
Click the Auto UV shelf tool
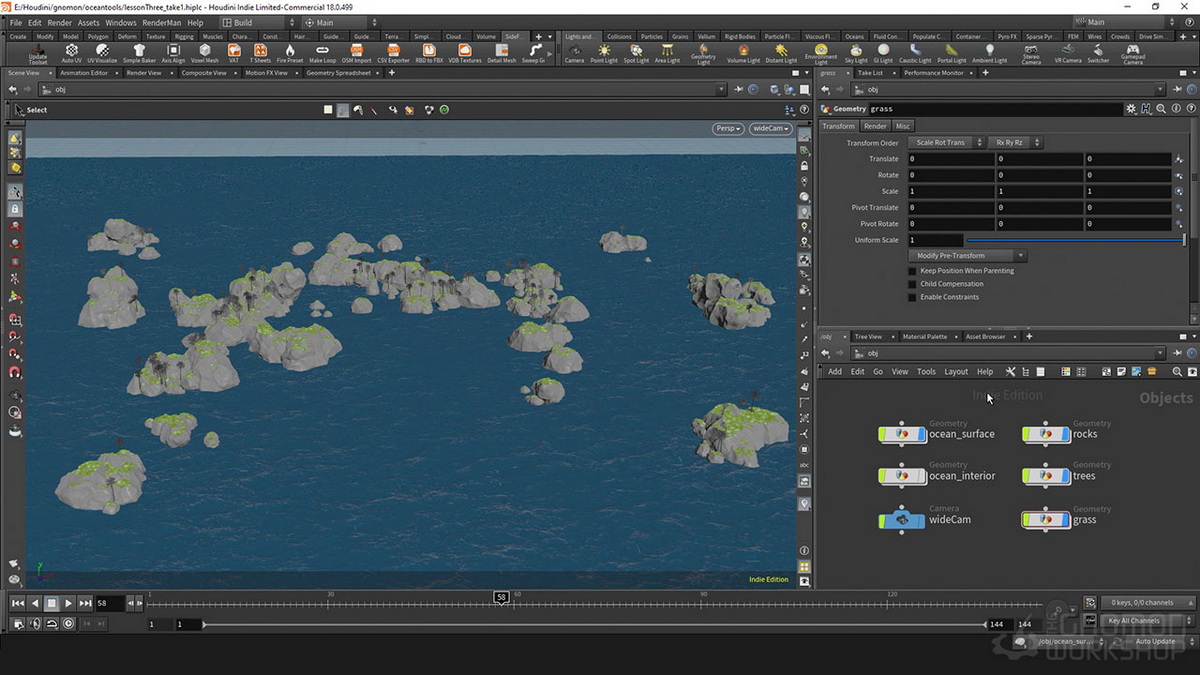72,53
